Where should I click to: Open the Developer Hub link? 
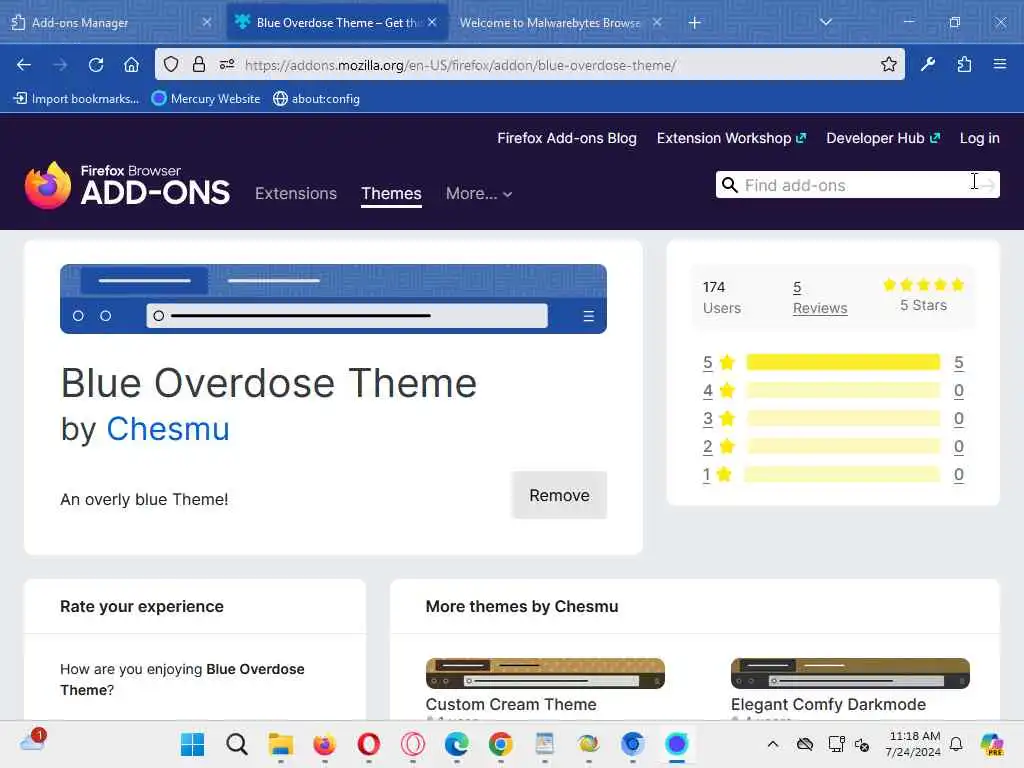[882, 138]
